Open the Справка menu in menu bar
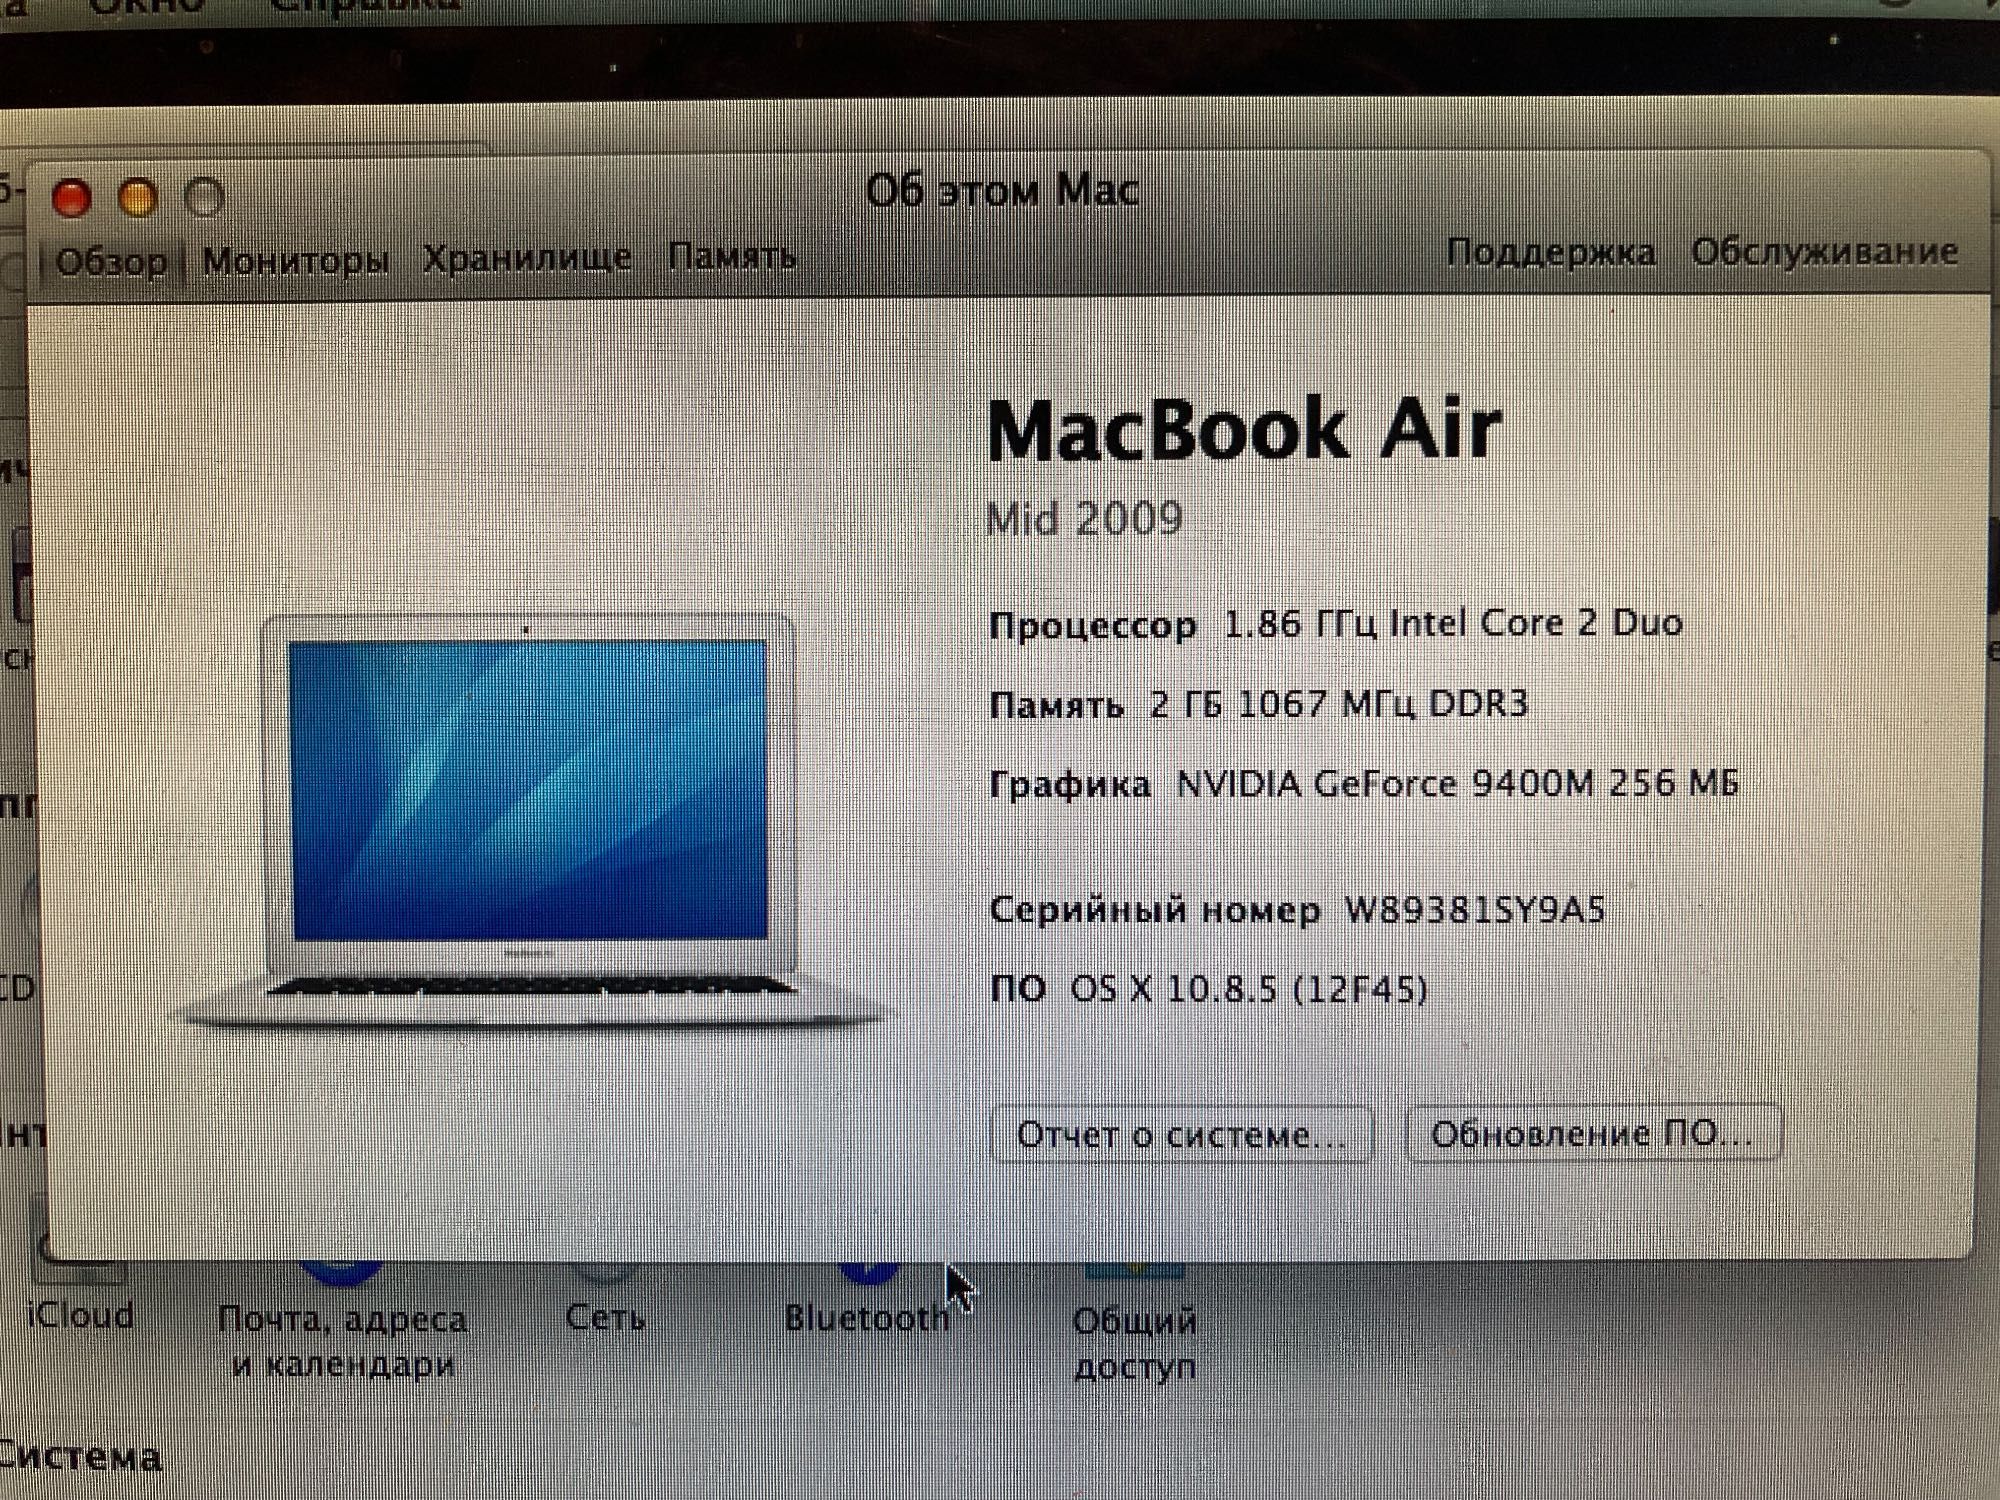The height and width of the screenshot is (1500, 2000). (x=365, y=6)
